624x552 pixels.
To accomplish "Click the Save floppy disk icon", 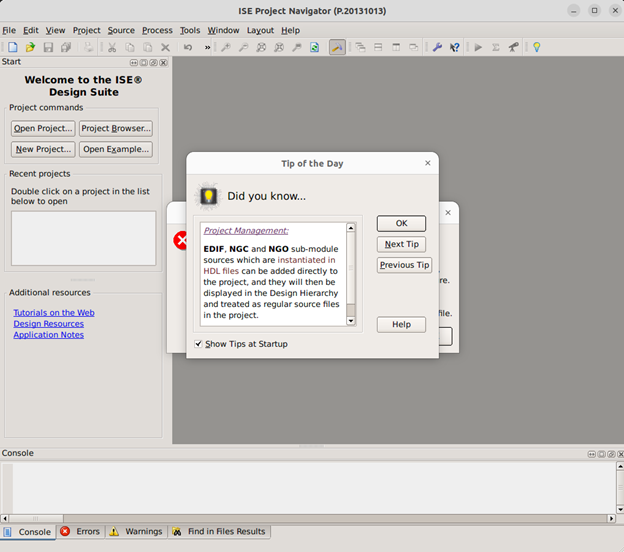I will point(48,47).
